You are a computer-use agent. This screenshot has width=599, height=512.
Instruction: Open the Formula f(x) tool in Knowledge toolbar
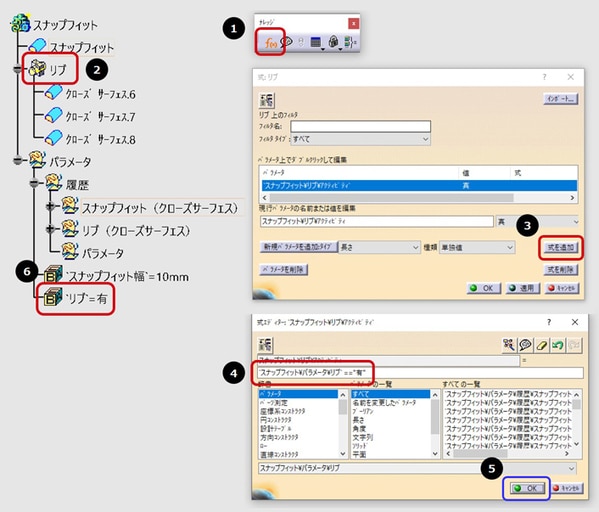(270, 43)
